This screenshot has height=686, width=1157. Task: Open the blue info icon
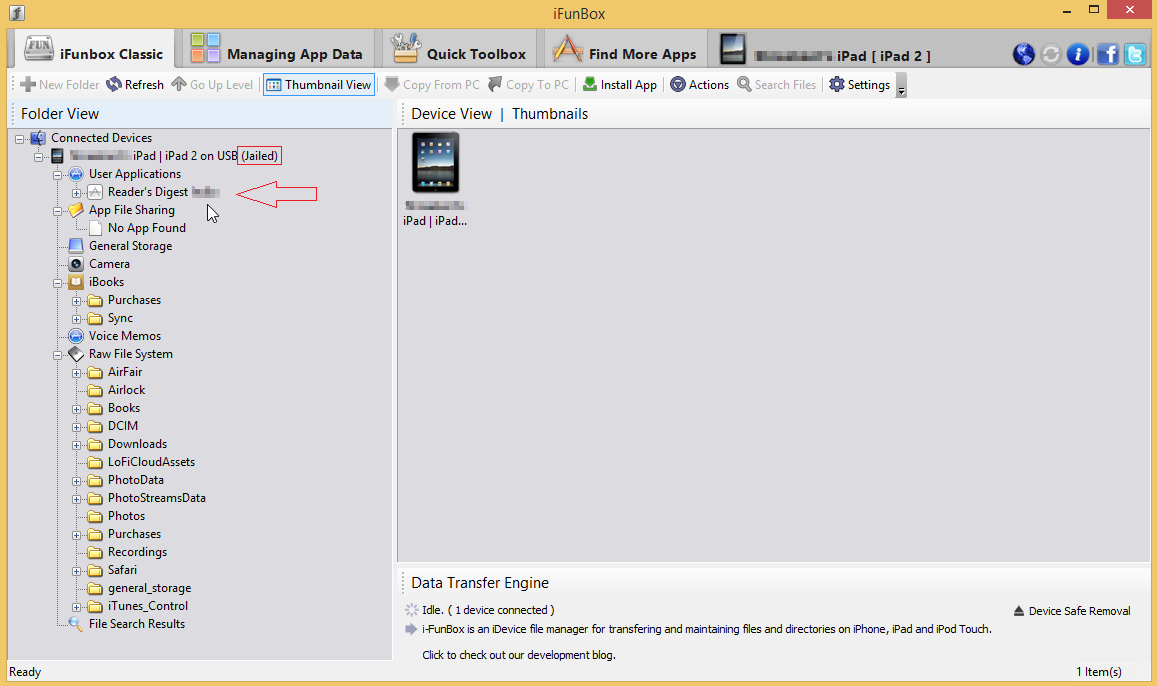(1078, 54)
